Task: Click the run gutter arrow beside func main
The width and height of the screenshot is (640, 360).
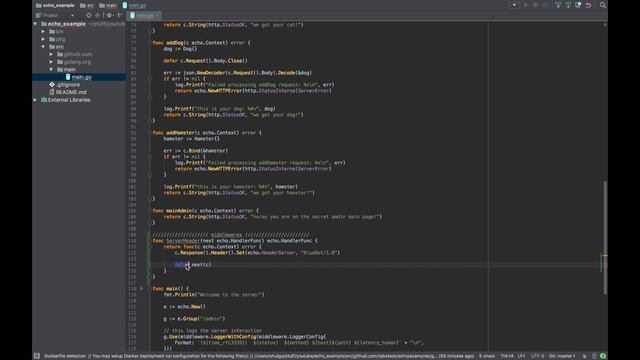Action: [142, 289]
